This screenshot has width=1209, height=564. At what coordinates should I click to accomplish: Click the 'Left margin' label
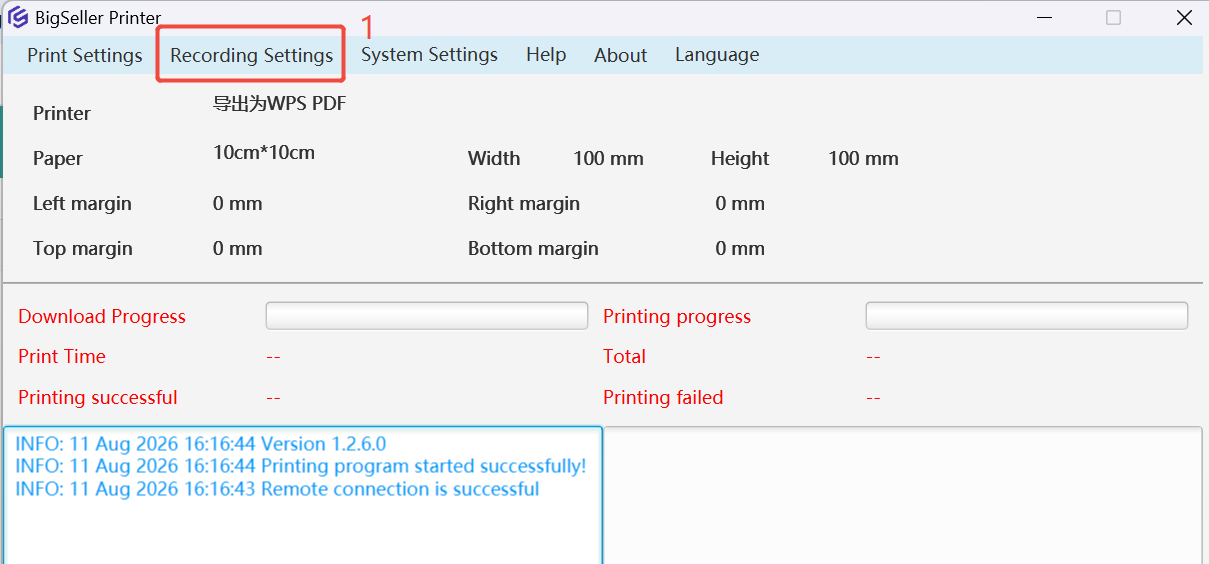click(x=82, y=203)
